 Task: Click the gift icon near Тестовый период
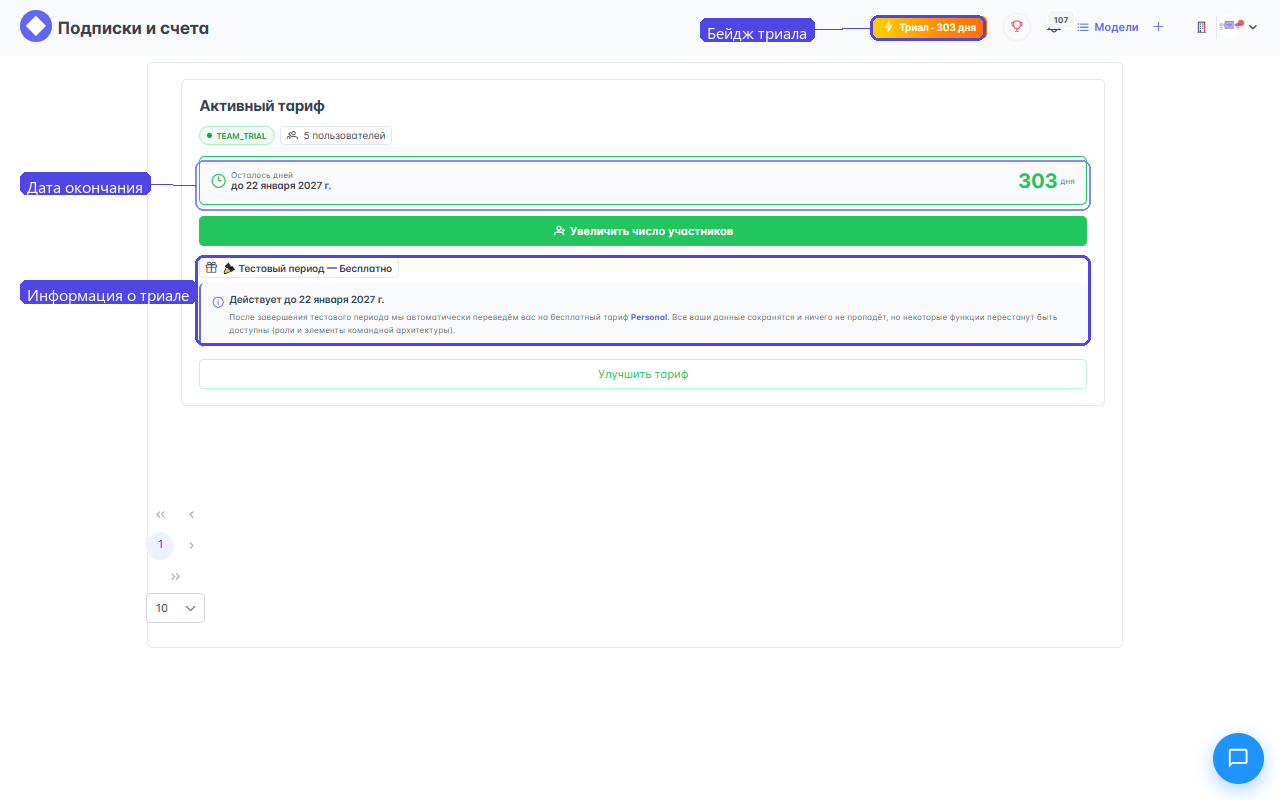pos(211,268)
